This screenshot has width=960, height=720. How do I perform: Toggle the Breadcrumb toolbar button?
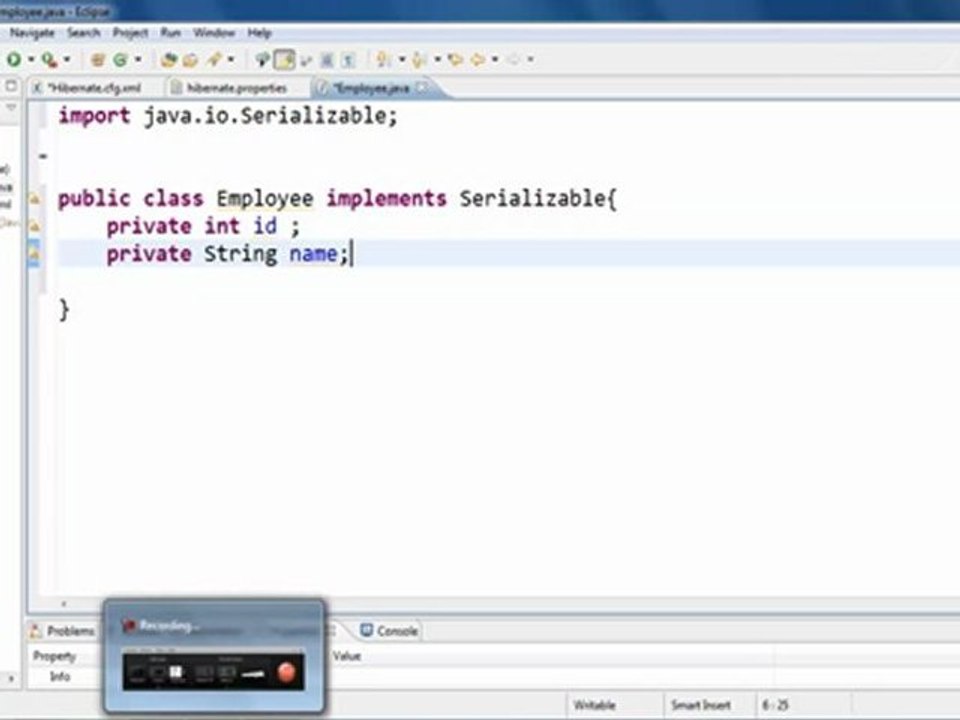point(263,59)
